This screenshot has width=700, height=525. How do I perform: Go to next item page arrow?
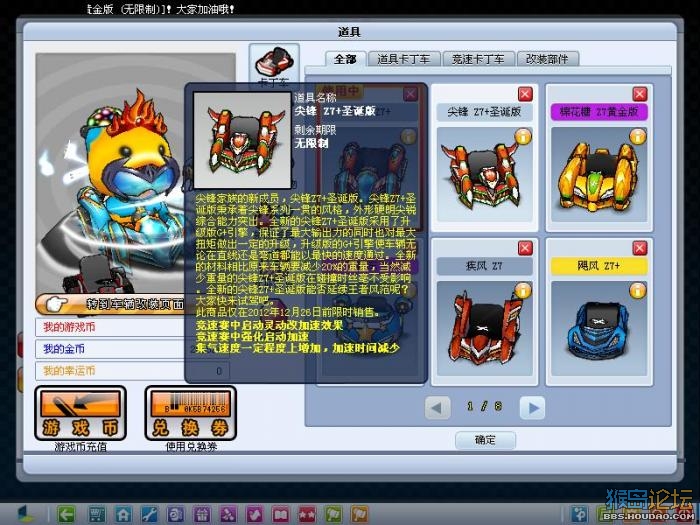coord(533,407)
